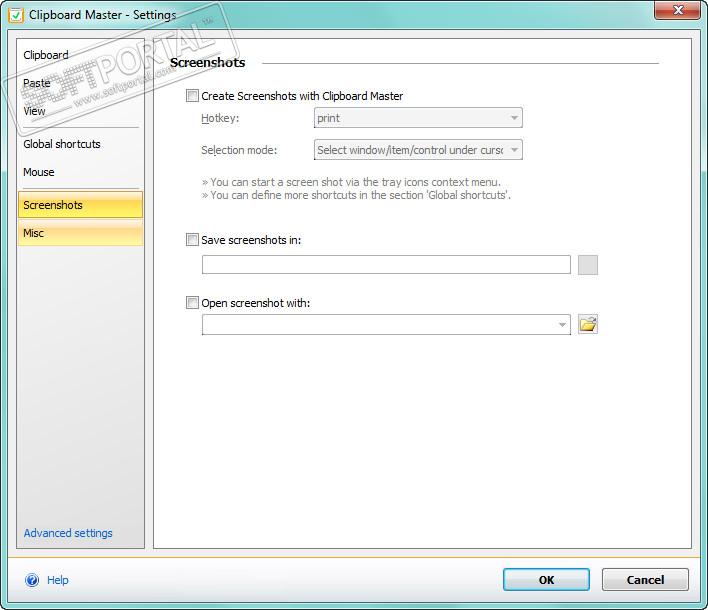Switch to the Clipboard settings section
This screenshot has height=610, width=708.
click(x=46, y=55)
